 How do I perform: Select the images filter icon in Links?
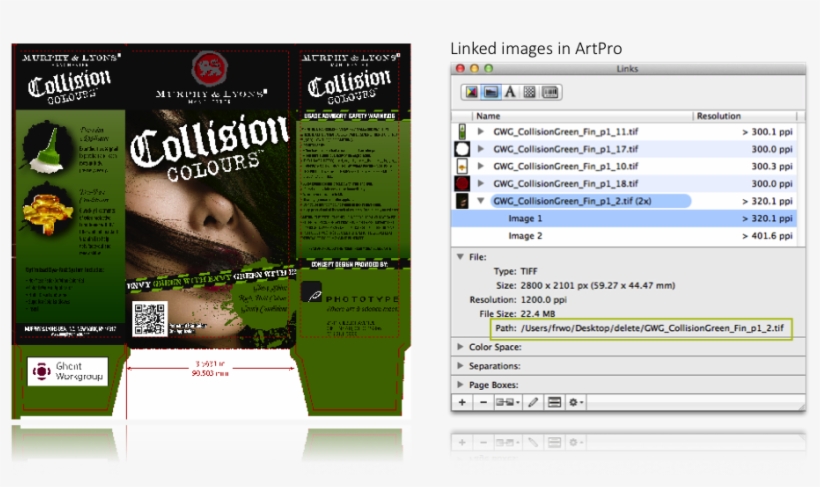click(x=491, y=92)
